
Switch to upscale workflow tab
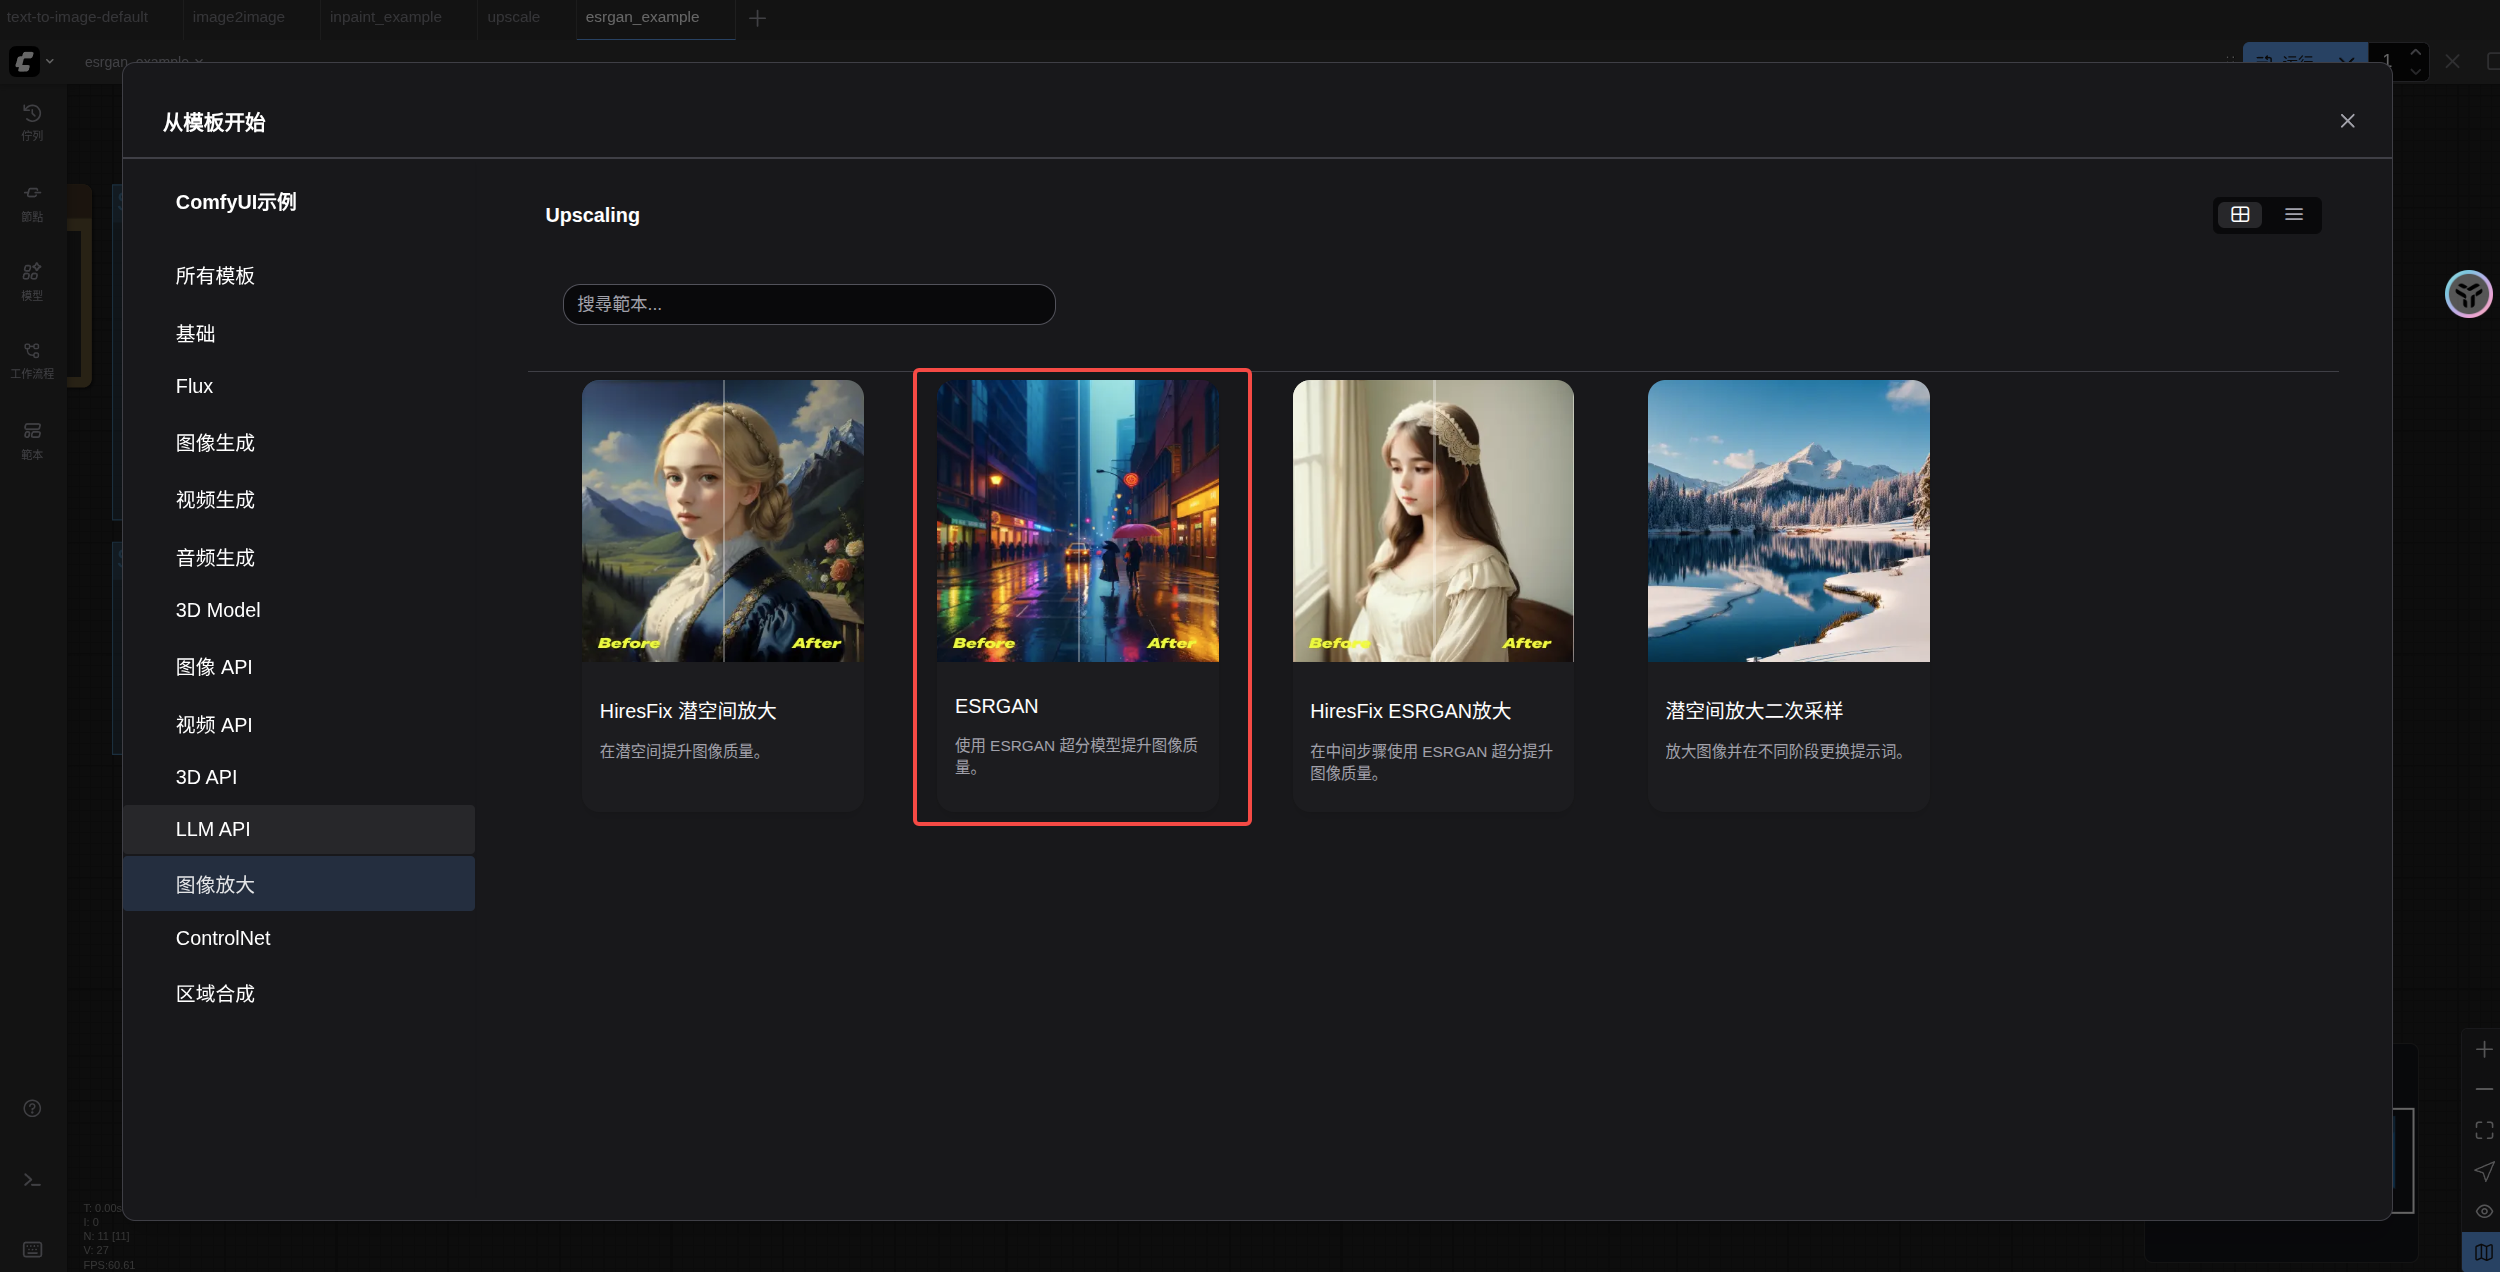coord(513,17)
